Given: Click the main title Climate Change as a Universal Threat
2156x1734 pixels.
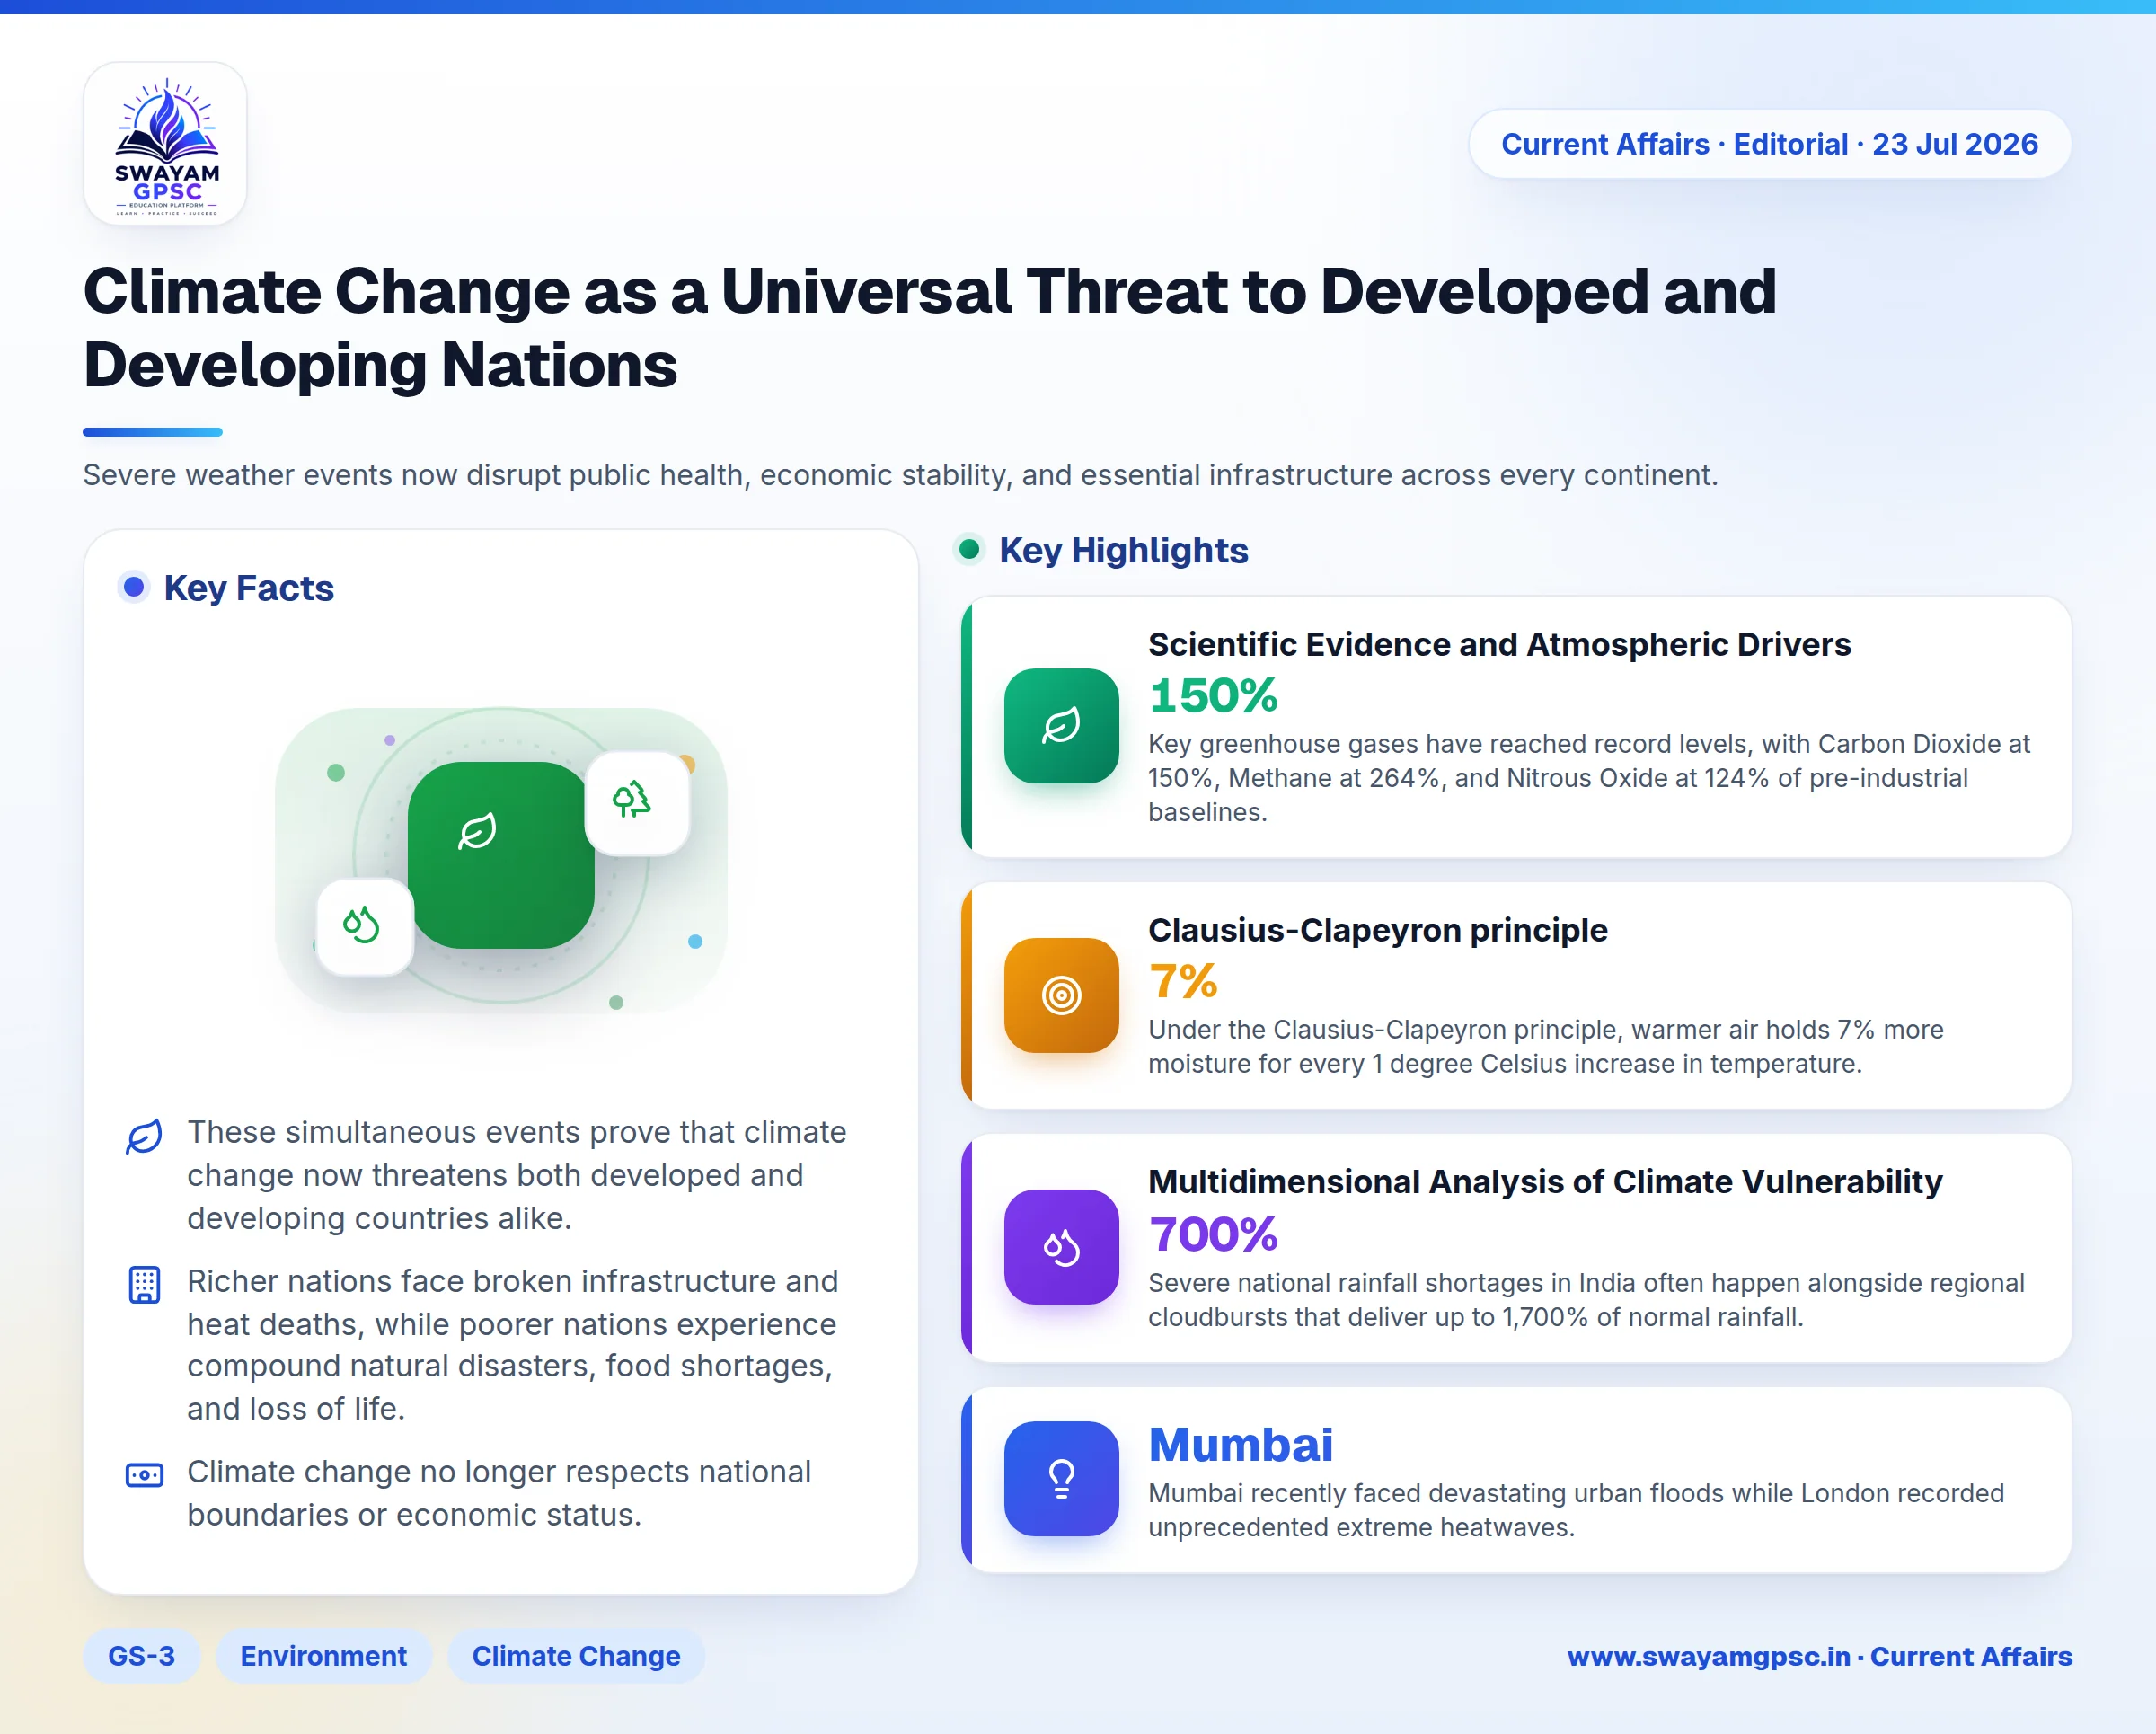Looking at the screenshot, I should (x=930, y=327).
